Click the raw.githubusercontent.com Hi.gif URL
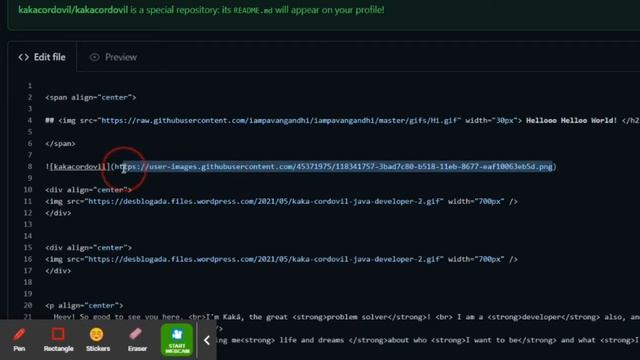This screenshot has width=640, height=360. (279, 120)
